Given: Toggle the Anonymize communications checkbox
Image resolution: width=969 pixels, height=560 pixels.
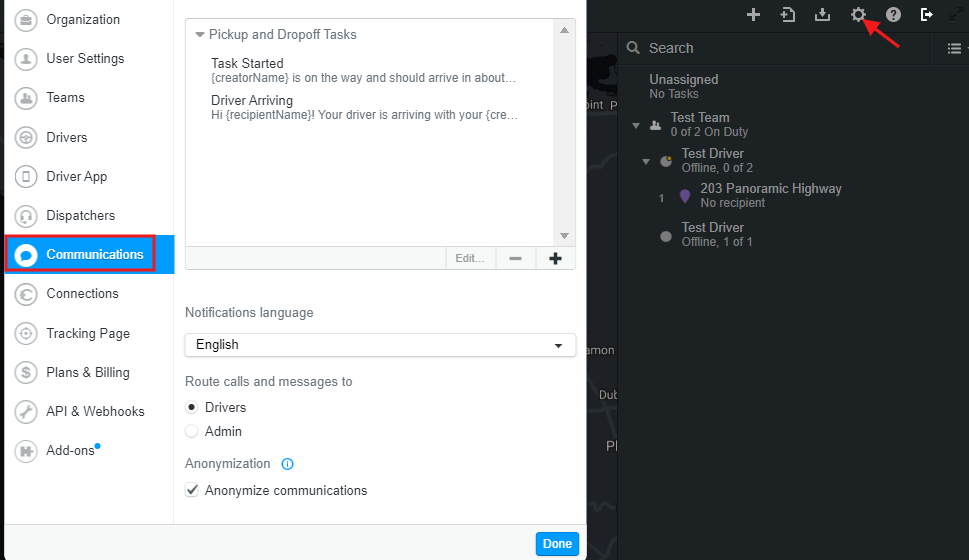Looking at the screenshot, I should tap(192, 490).
